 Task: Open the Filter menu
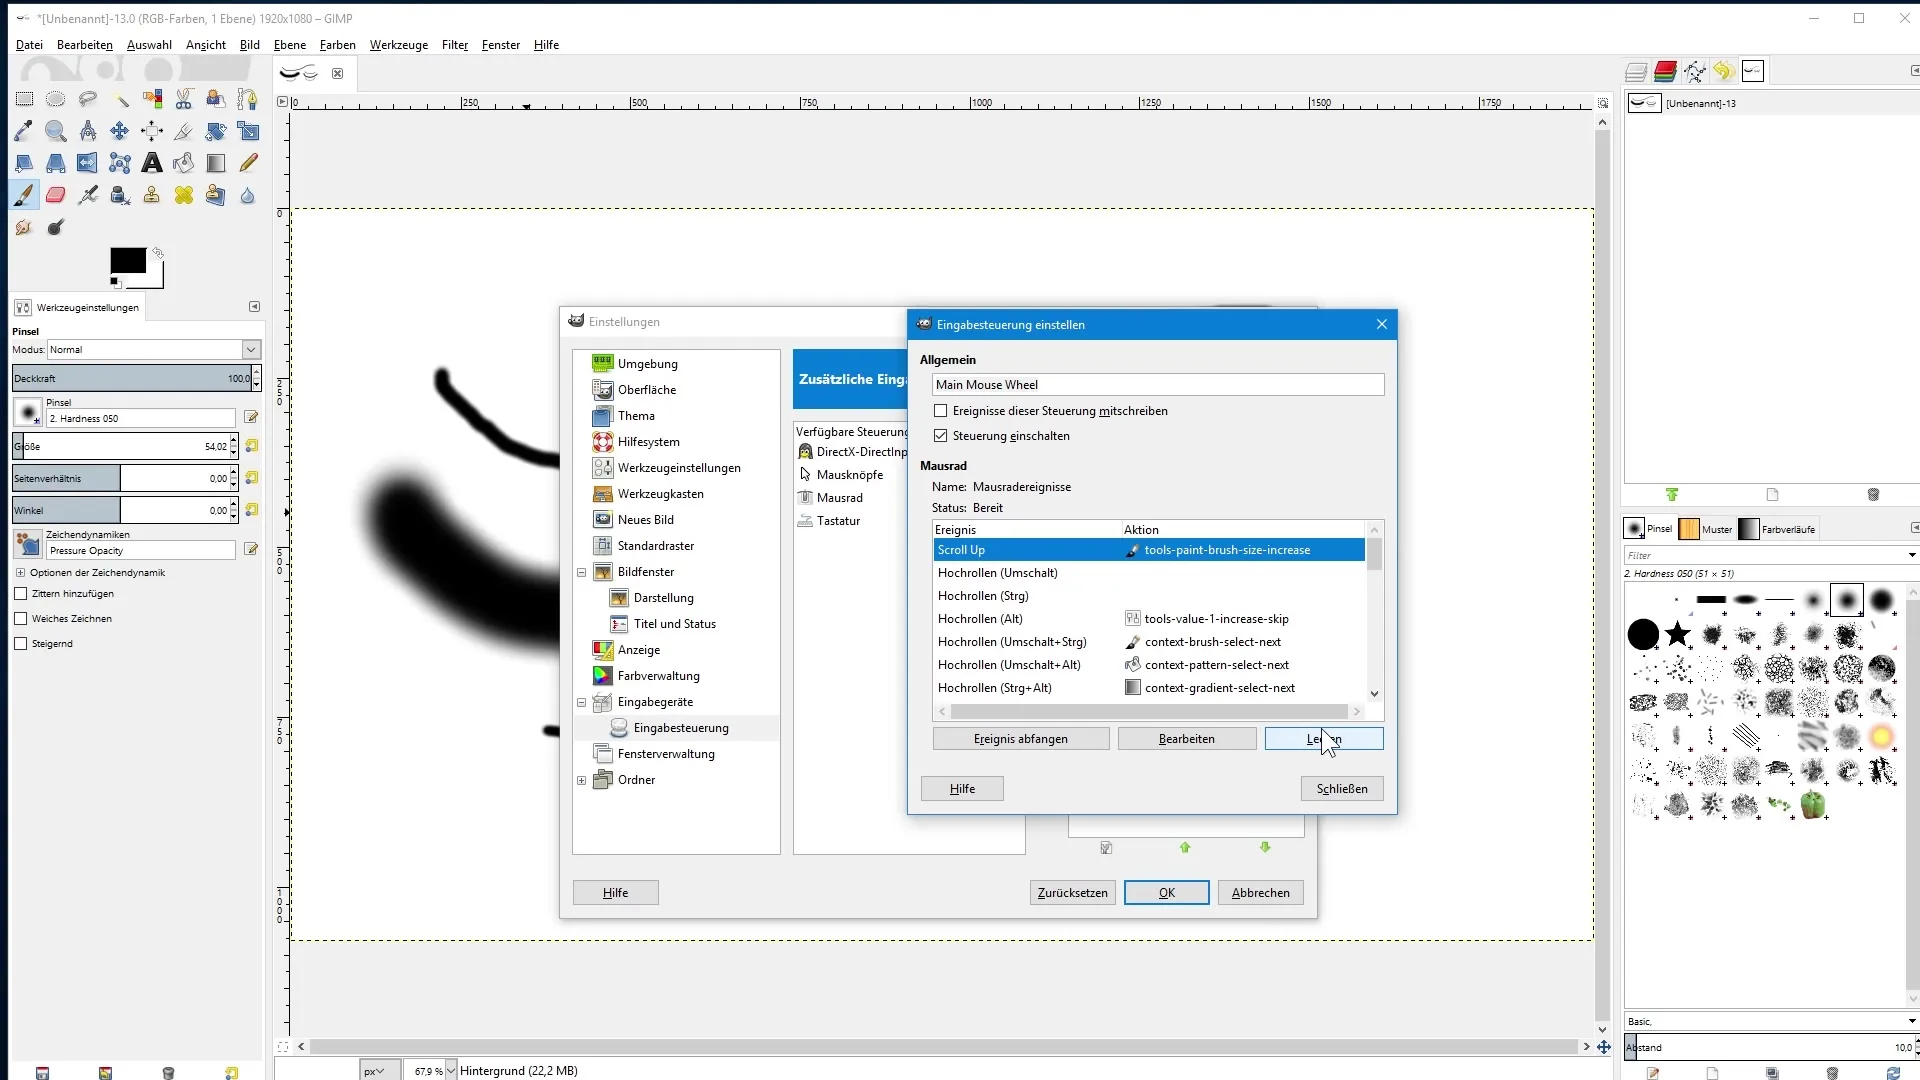(x=455, y=45)
